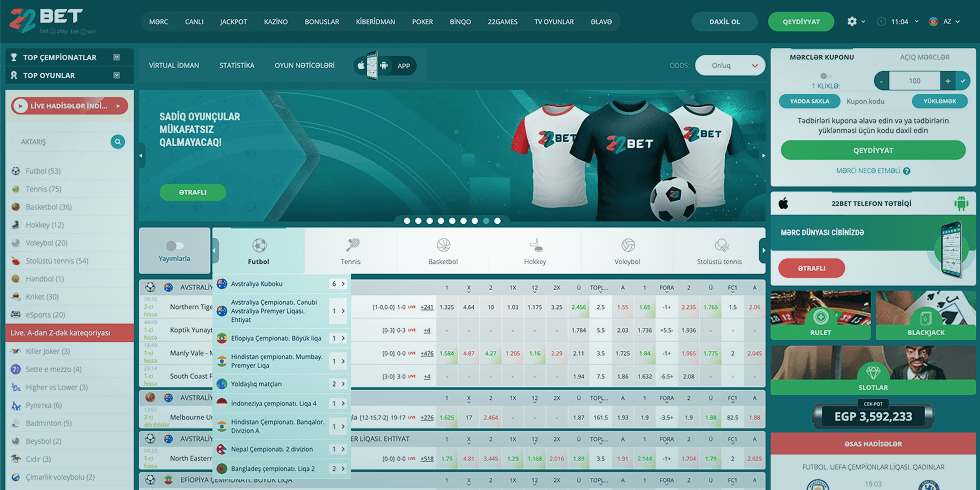Click the stake amount field 100
Image resolution: width=980 pixels, height=490 pixels.
(914, 81)
